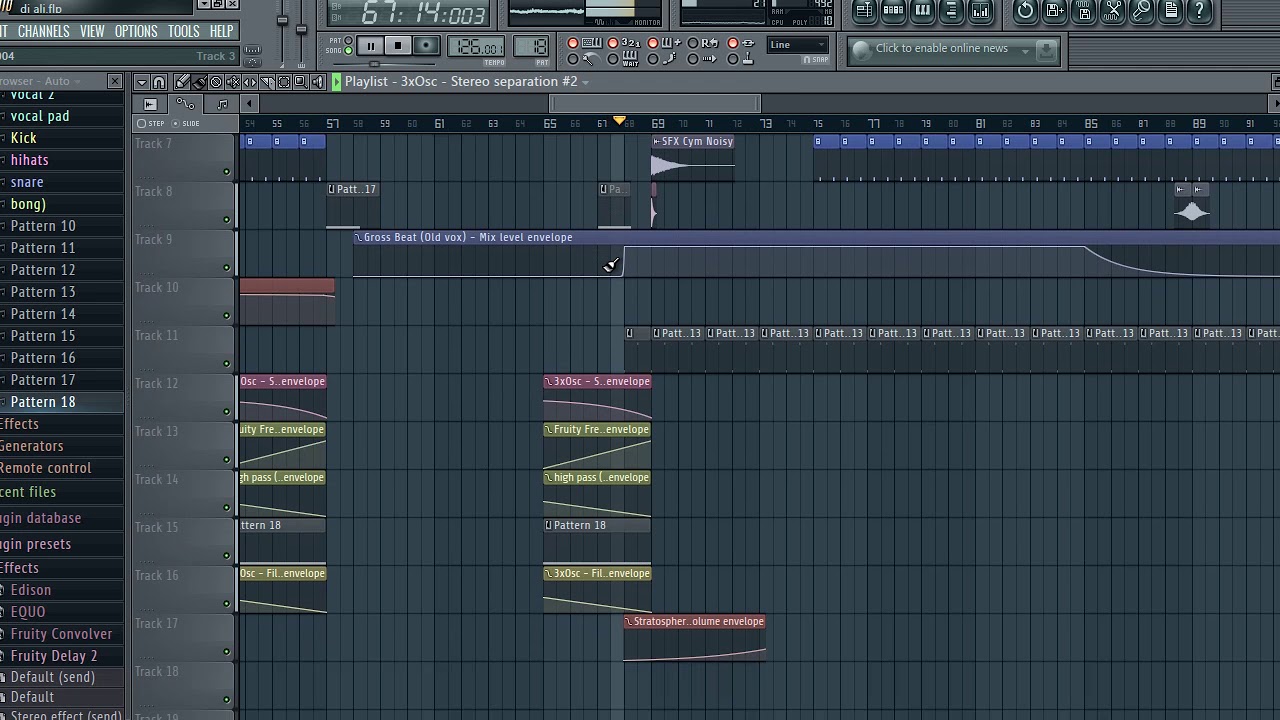Open the online news dropdown arrow

[1025, 50]
